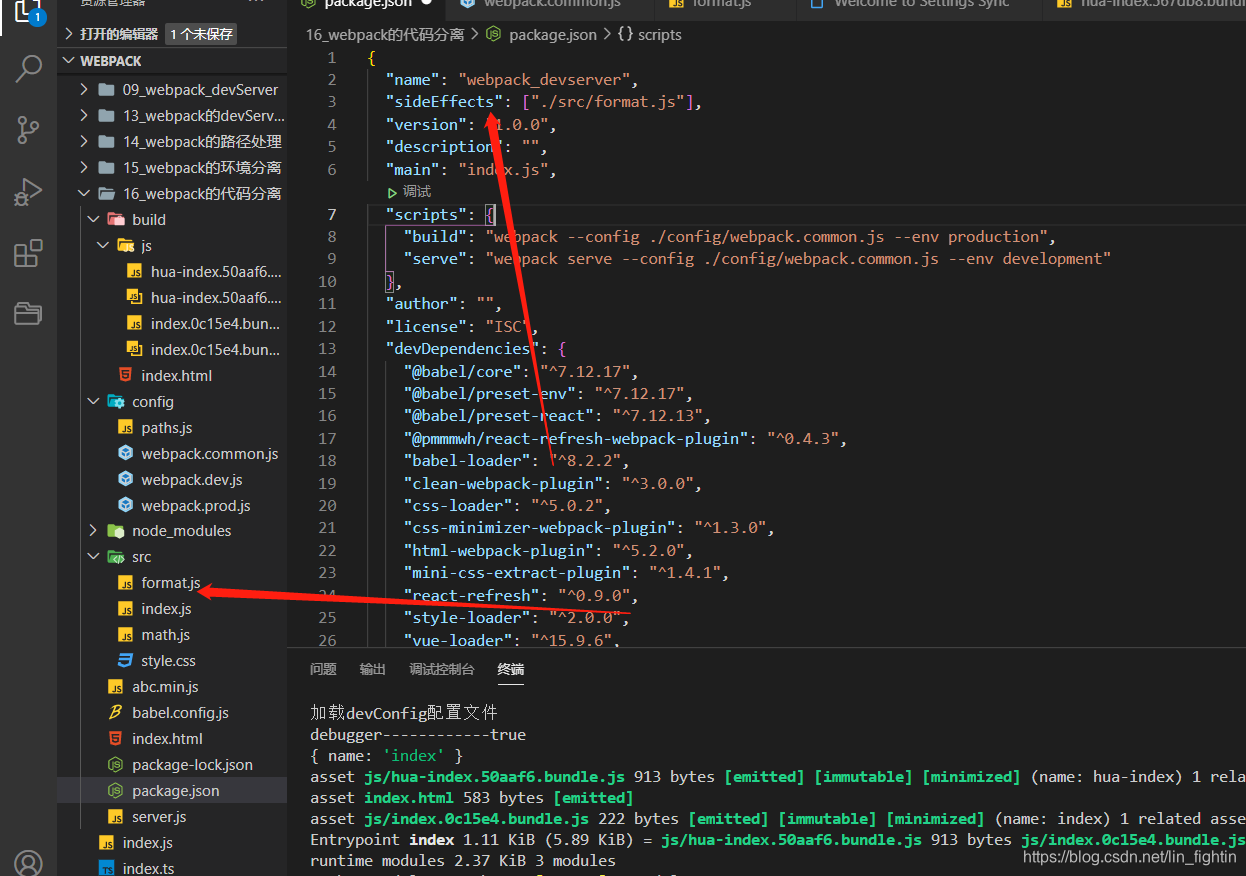Screen dimensions: 1246x876
Task: Click the TS icon next to index.ts
Action: [x=106, y=868]
